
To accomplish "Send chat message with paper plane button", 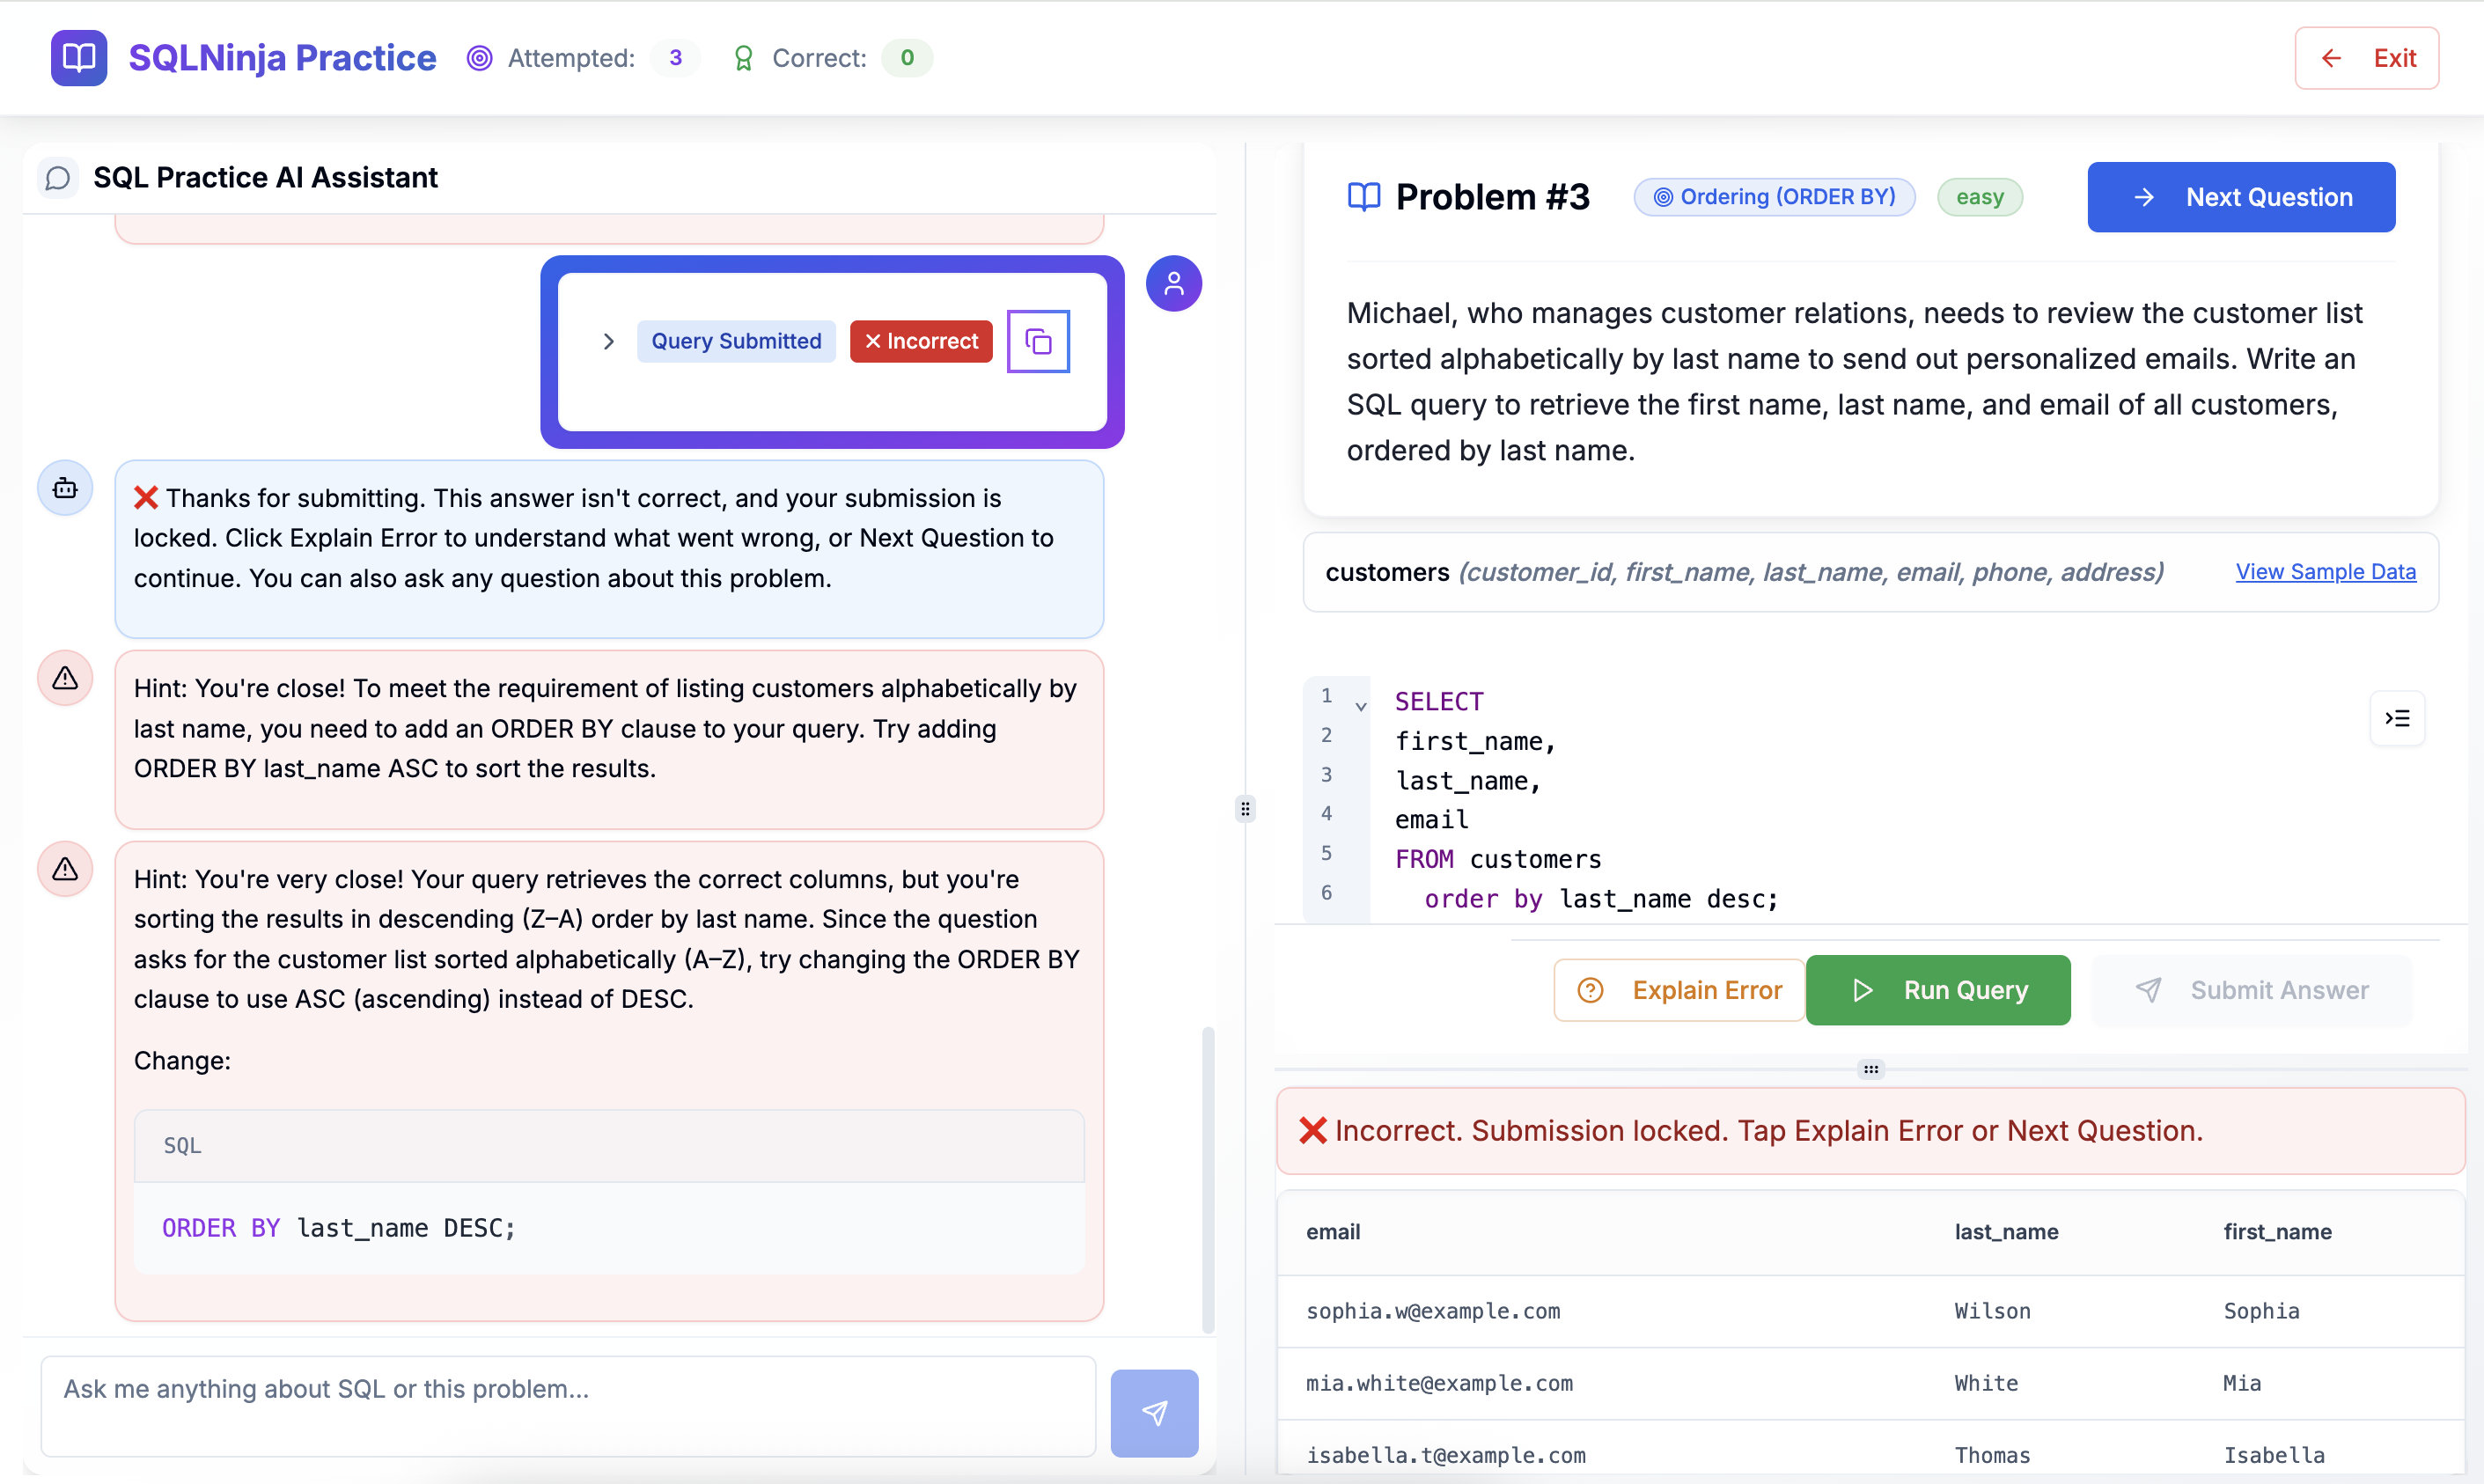I will pyautogui.click(x=1154, y=1412).
